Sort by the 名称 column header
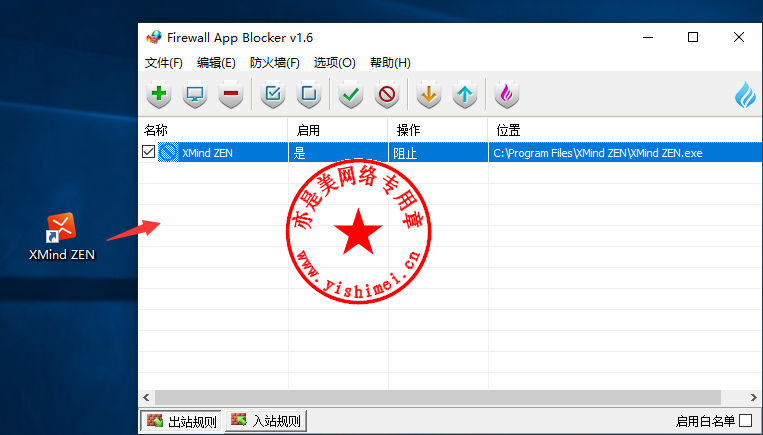 click(213, 130)
